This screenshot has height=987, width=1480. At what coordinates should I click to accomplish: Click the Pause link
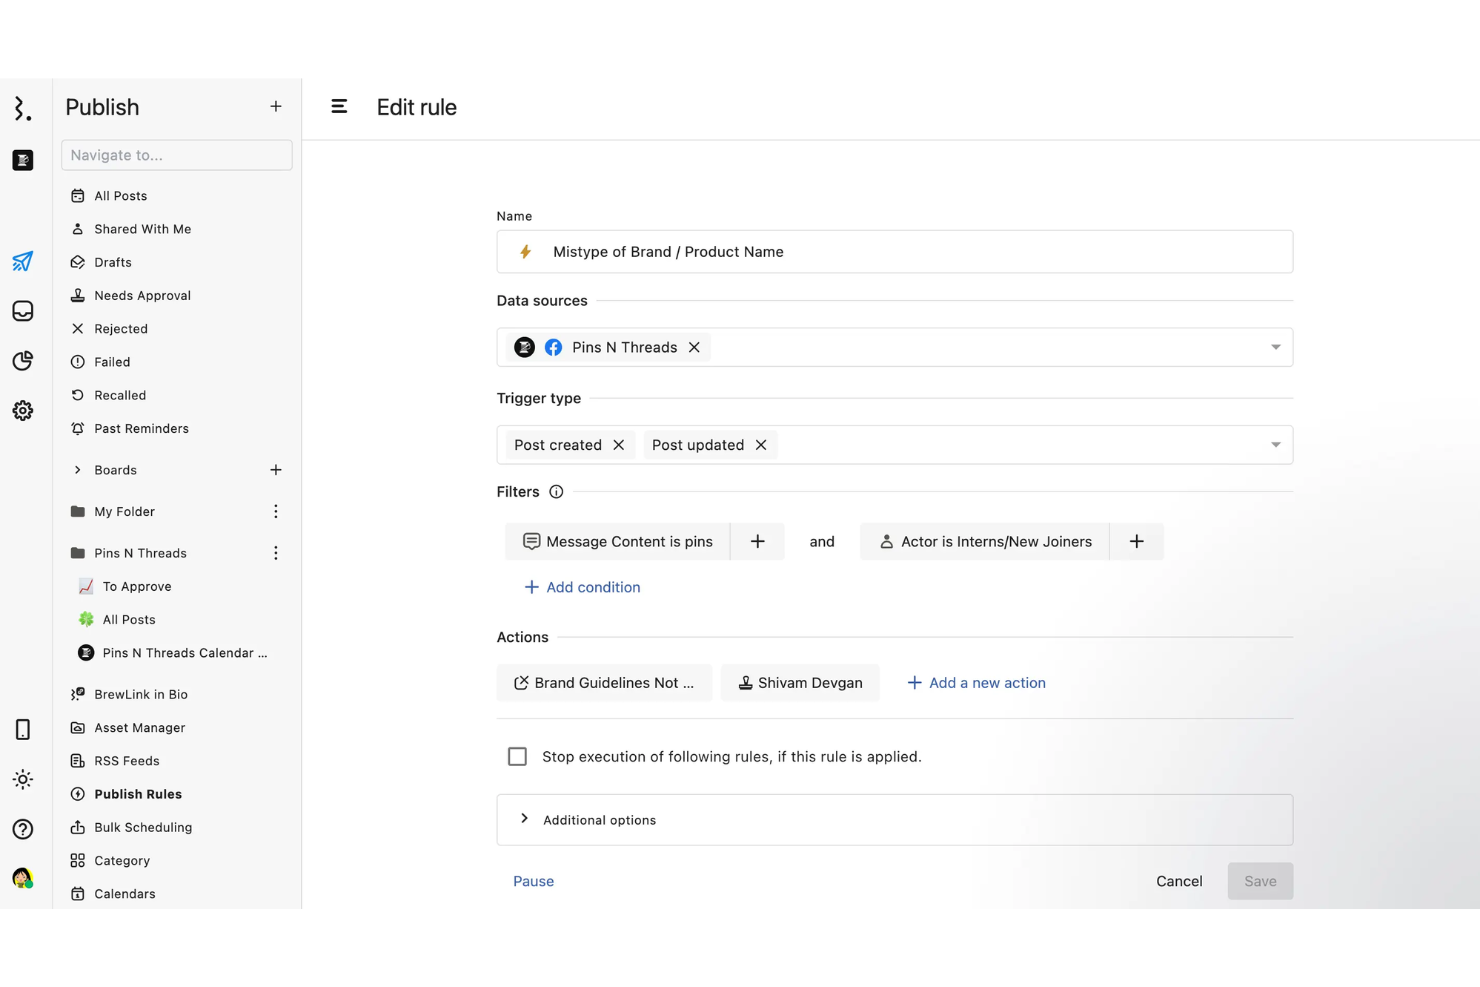coord(533,881)
